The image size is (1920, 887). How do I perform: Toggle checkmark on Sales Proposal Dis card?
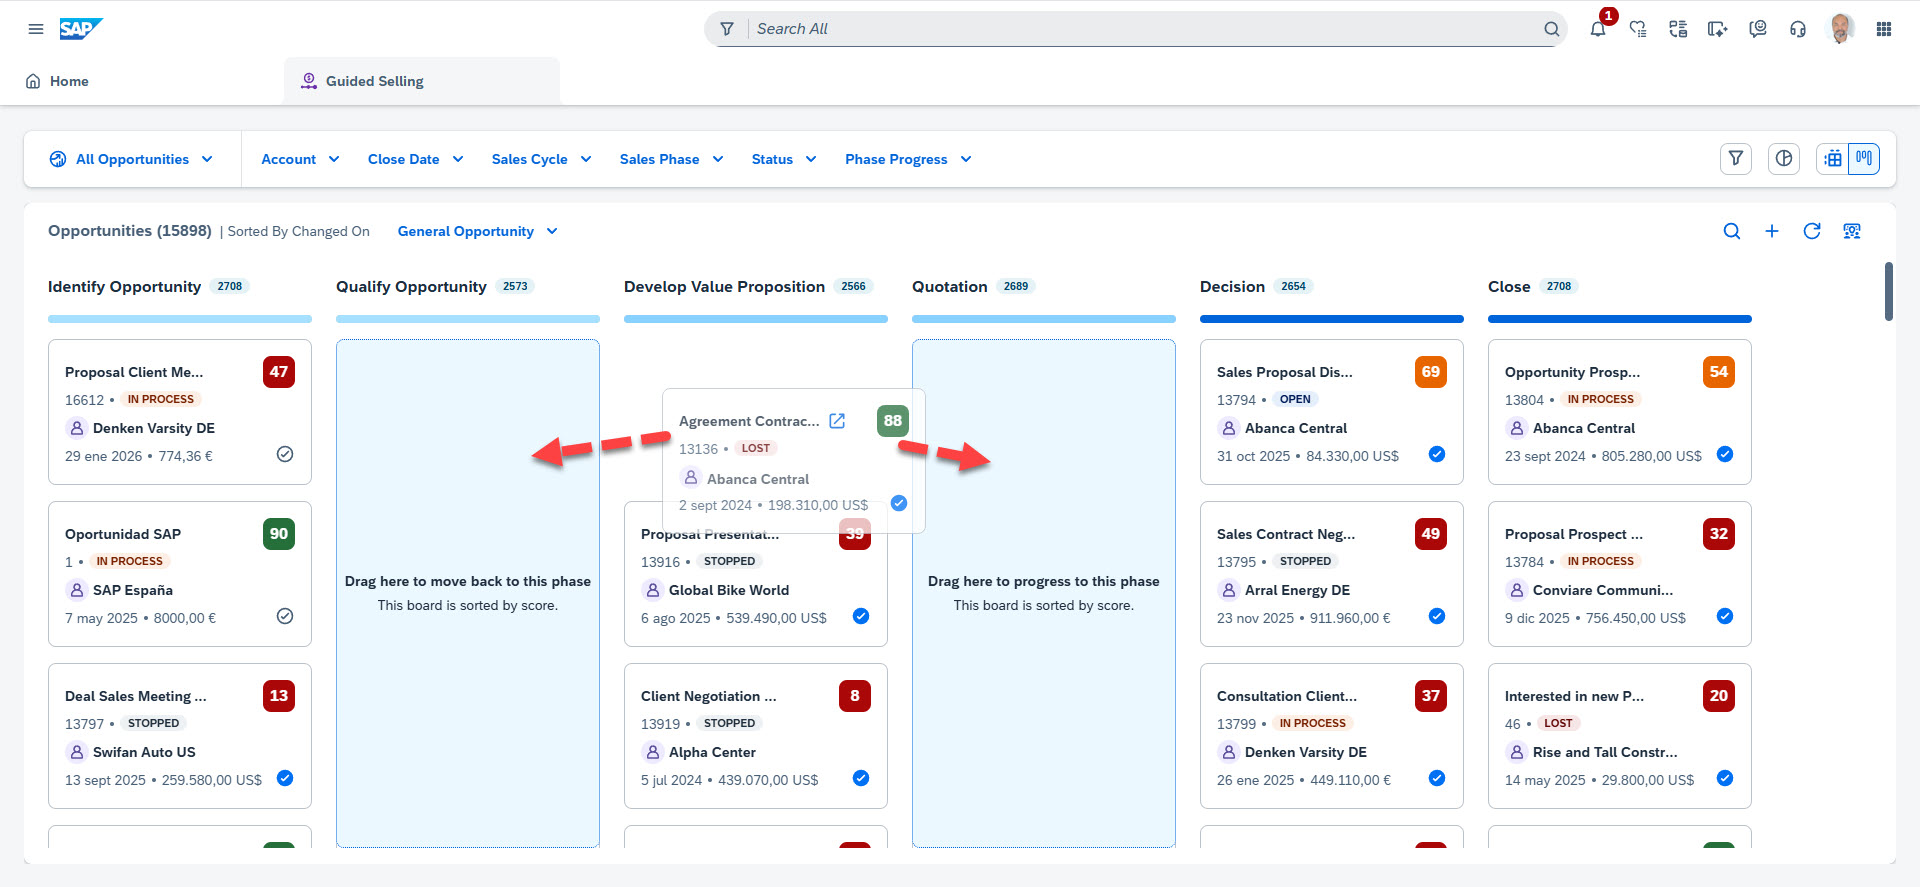(x=1437, y=455)
